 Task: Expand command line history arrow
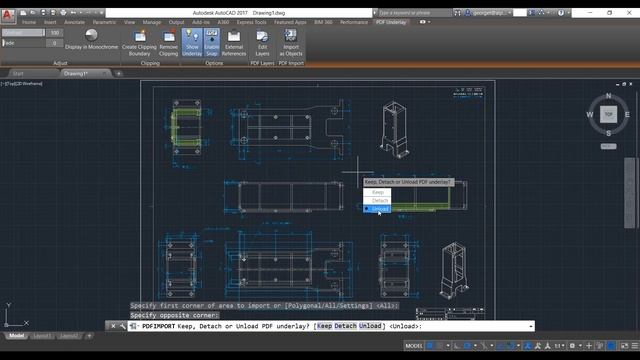click(x=531, y=326)
